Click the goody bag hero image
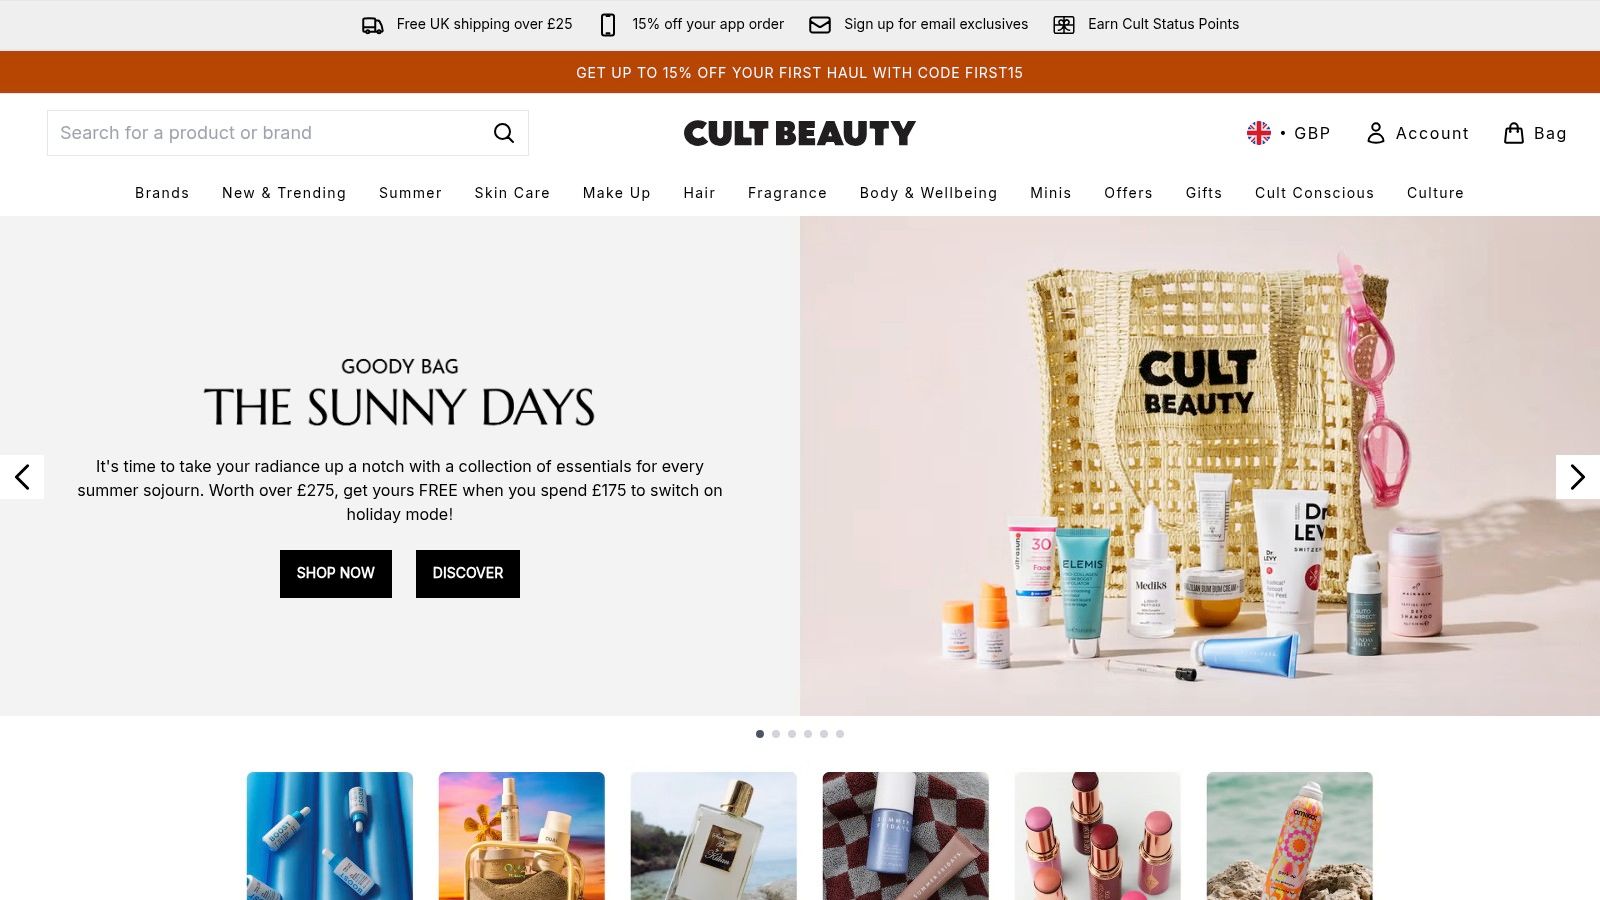This screenshot has height=900, width=1600. [x=1200, y=466]
